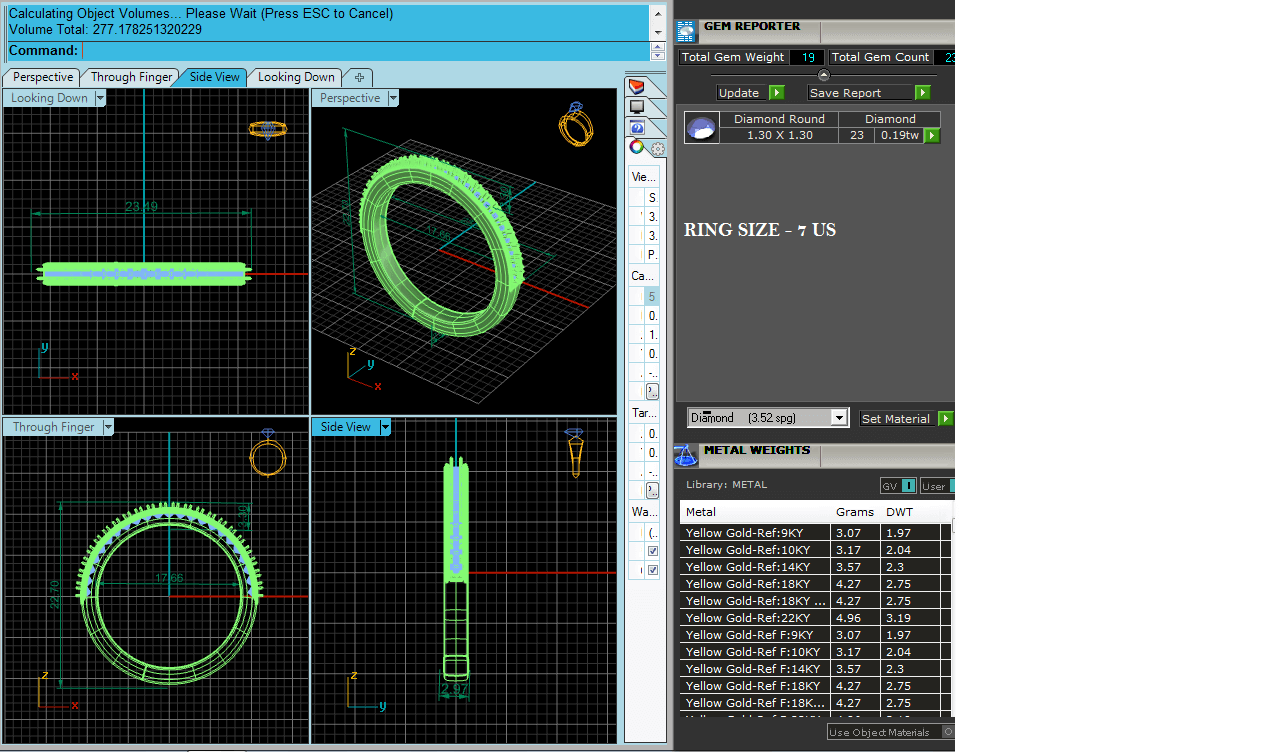Click the Metal column header
Image resolution: width=1274 pixels, height=752 pixels.
[x=756, y=512]
